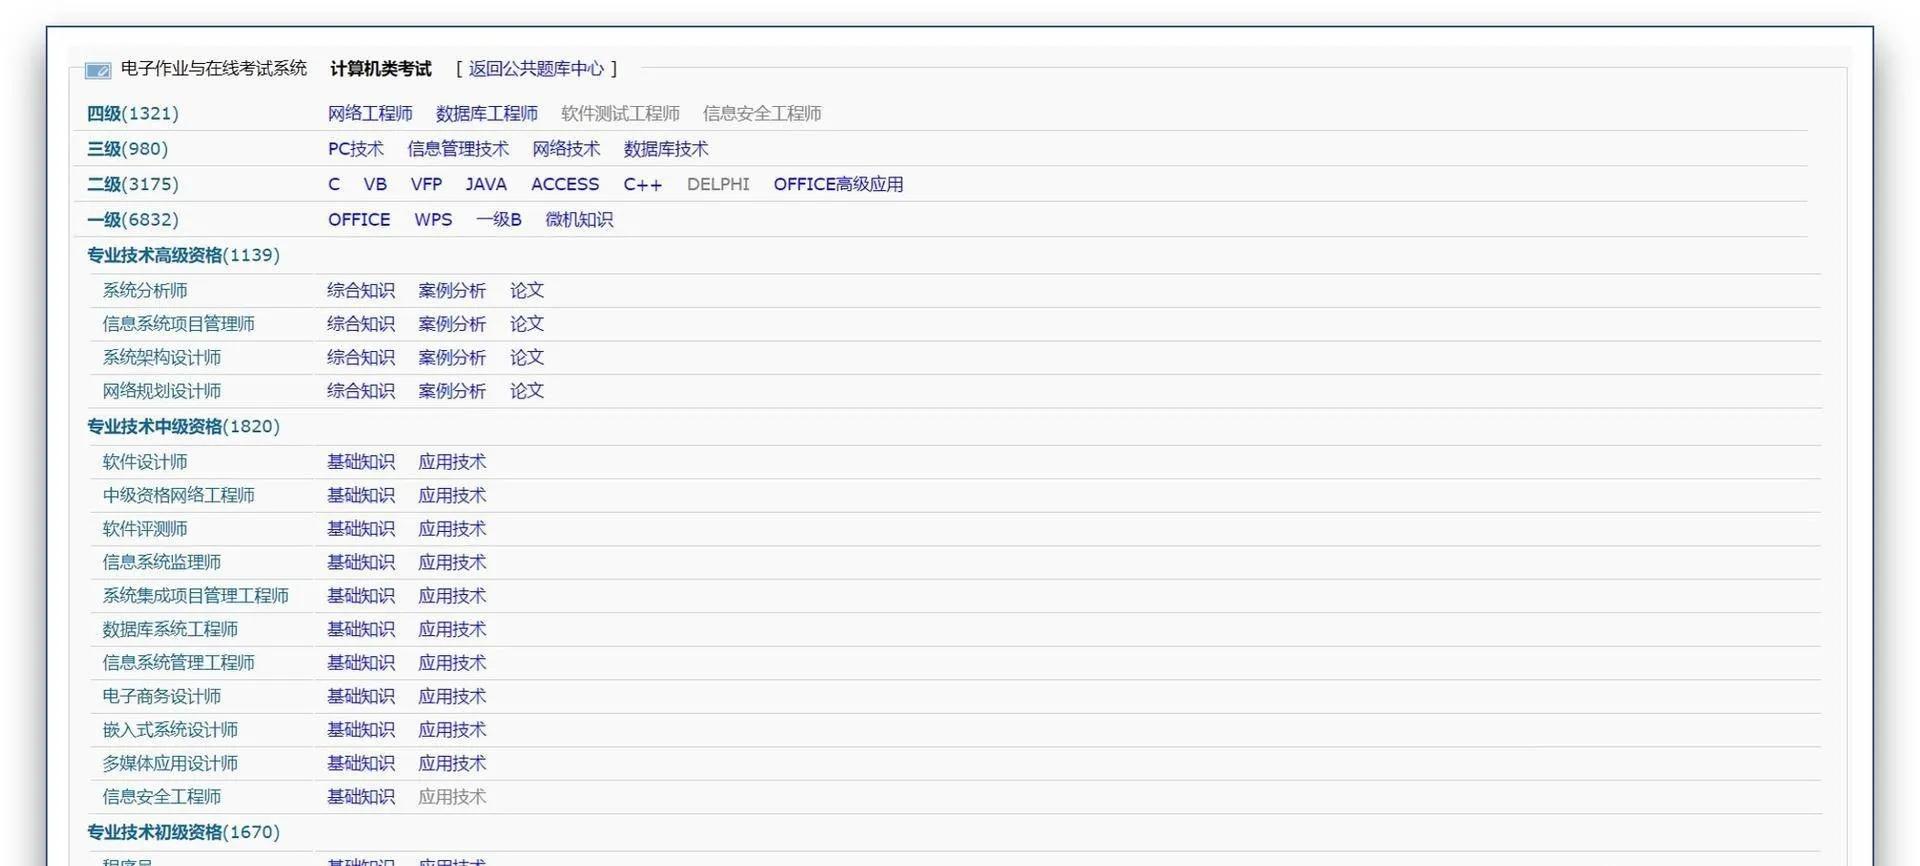
Task: Open 基础知识 for 中级资格网络工程师
Action: [361, 495]
